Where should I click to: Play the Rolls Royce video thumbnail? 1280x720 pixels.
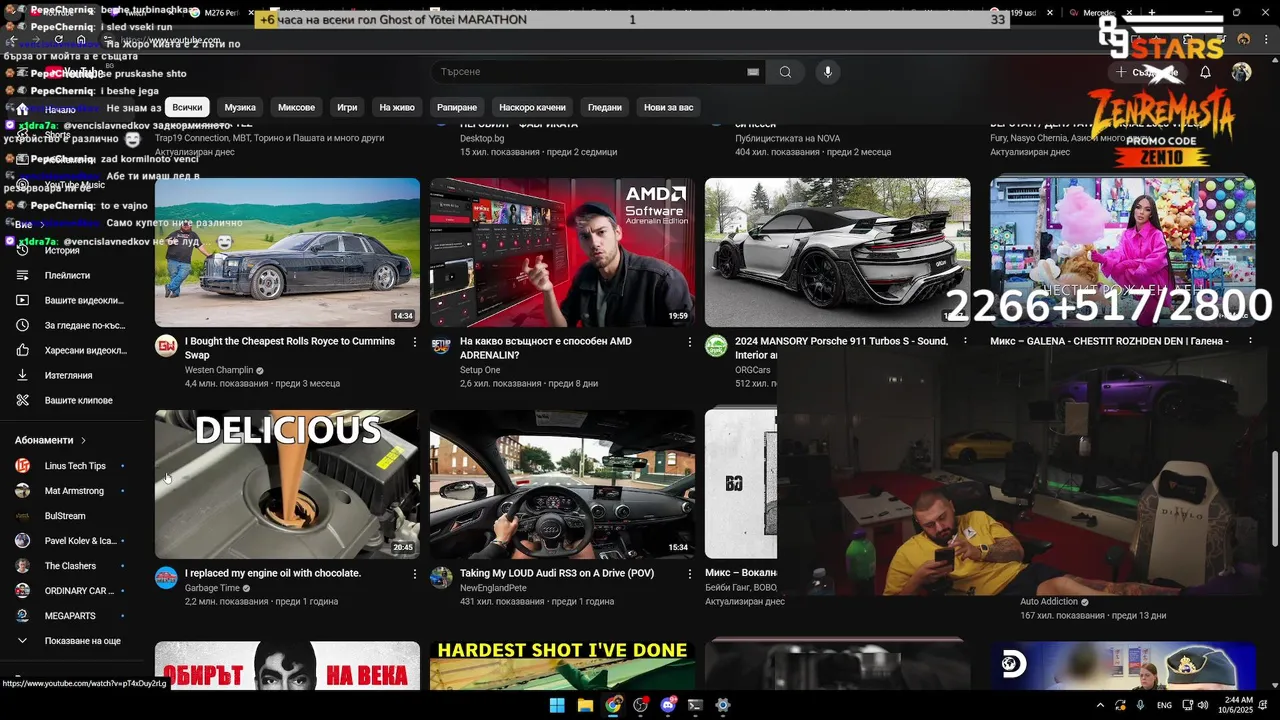(287, 252)
